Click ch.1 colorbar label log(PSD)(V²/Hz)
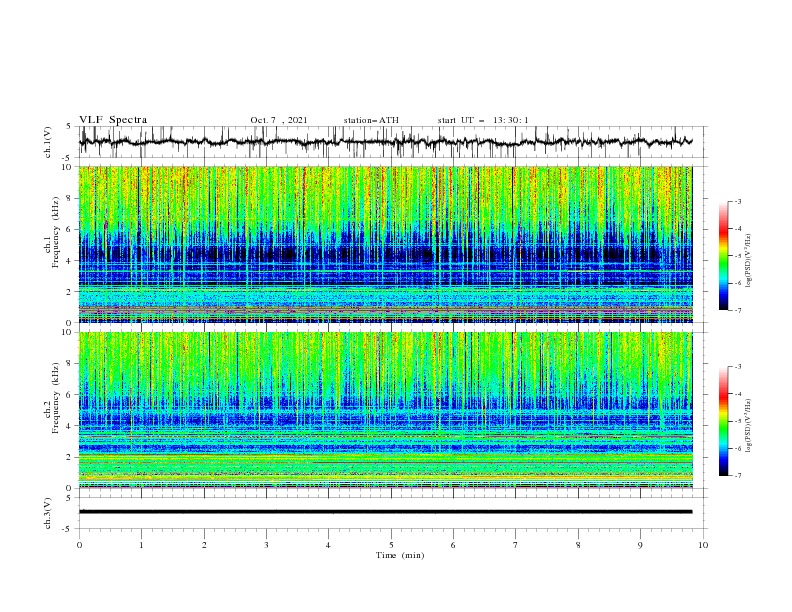 (x=749, y=260)
